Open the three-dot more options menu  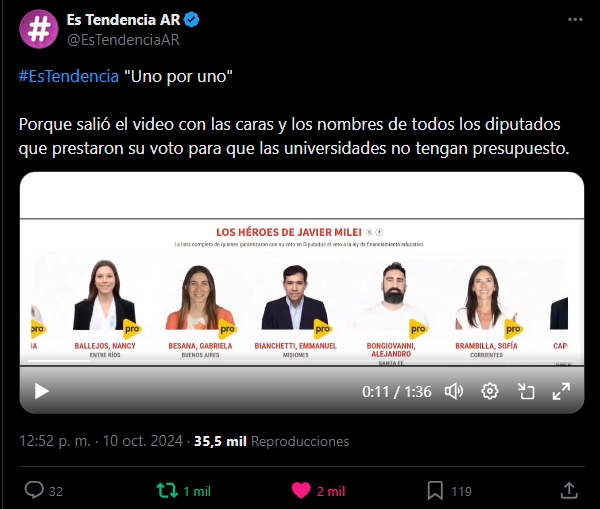pos(575,20)
